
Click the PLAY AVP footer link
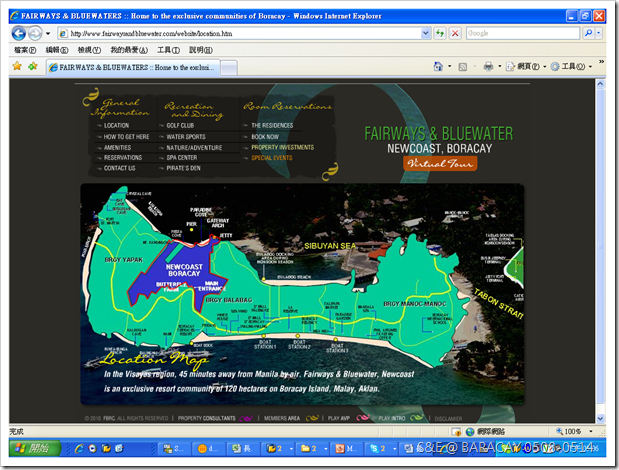[x=339, y=418]
